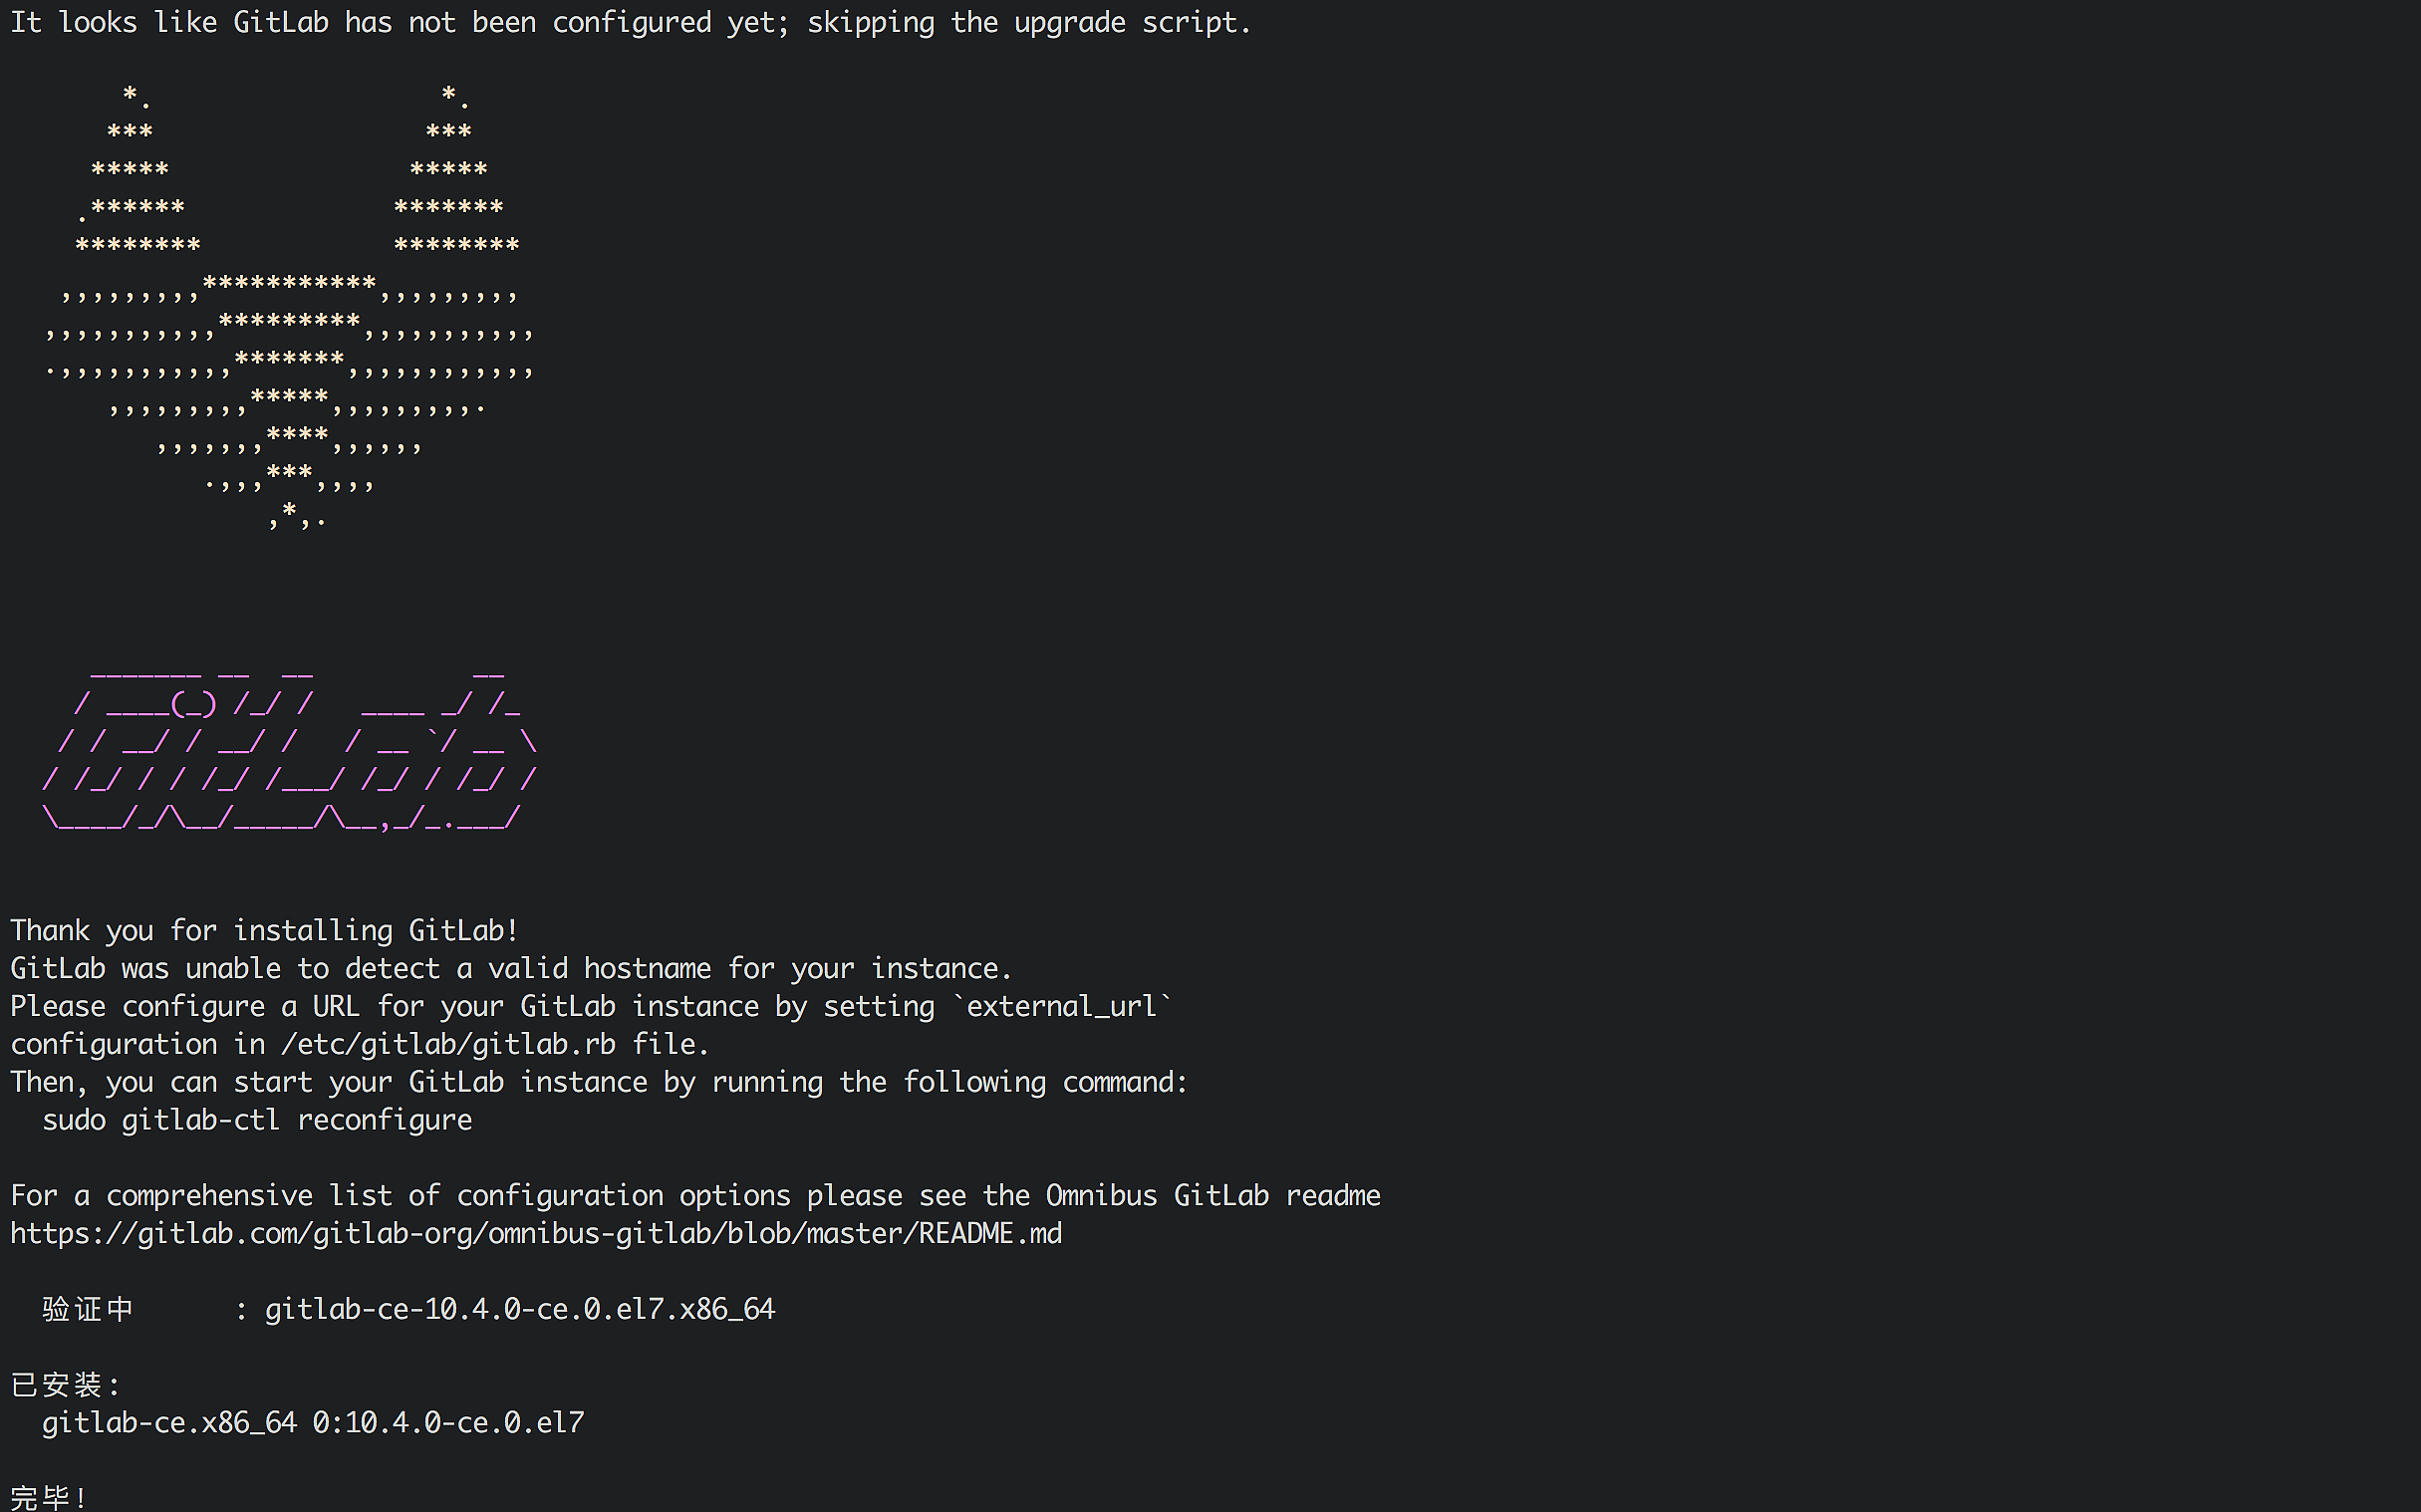
Task: Click the `external_url` setting text
Action: point(1062,1006)
